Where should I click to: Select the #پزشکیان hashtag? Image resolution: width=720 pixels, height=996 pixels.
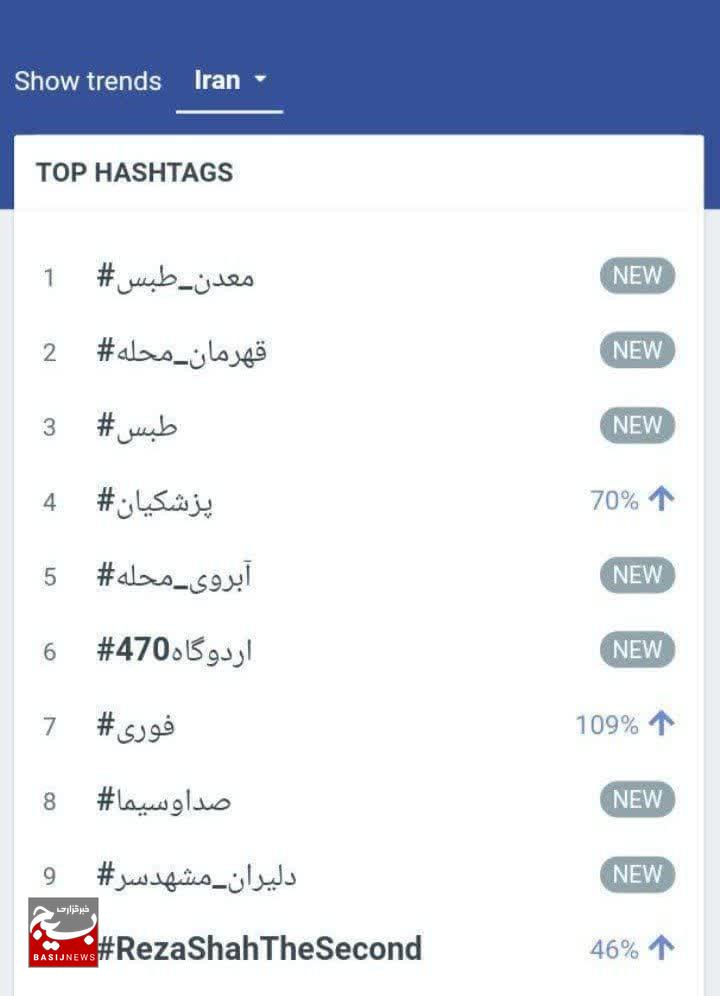155,502
